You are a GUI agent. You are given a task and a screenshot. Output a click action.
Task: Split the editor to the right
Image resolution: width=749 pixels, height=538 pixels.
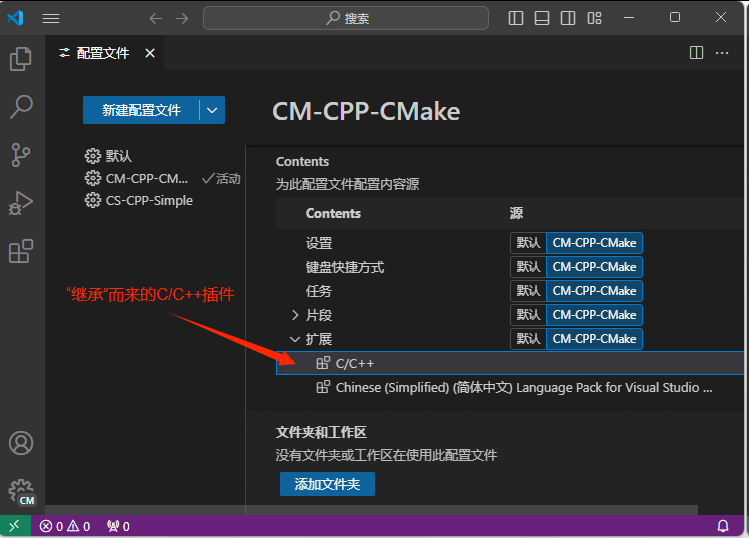pyautogui.click(x=696, y=53)
